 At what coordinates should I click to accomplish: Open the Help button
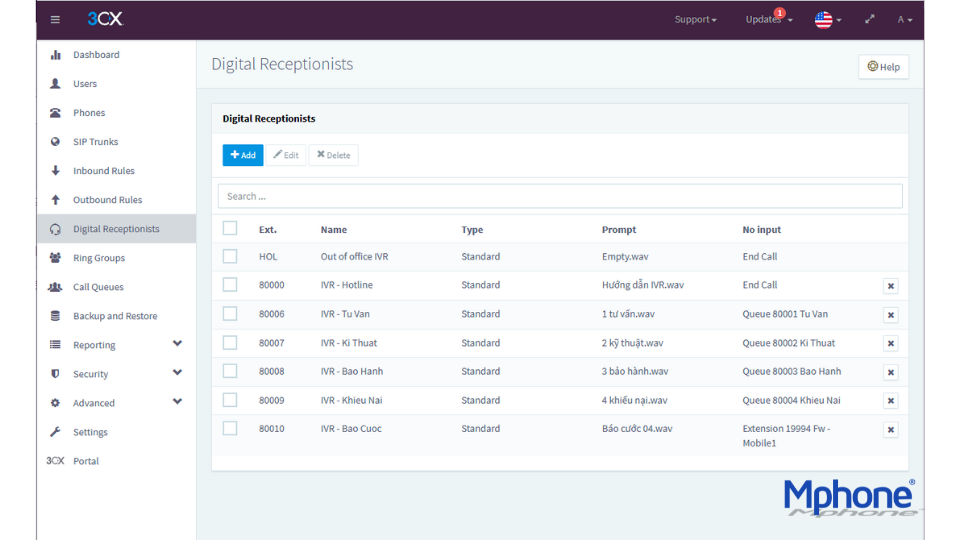pos(883,67)
